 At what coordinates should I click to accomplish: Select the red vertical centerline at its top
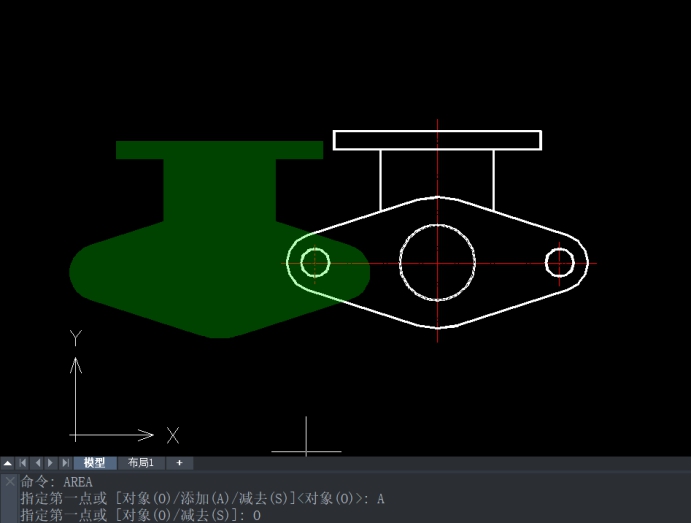pyautogui.click(x=437, y=124)
